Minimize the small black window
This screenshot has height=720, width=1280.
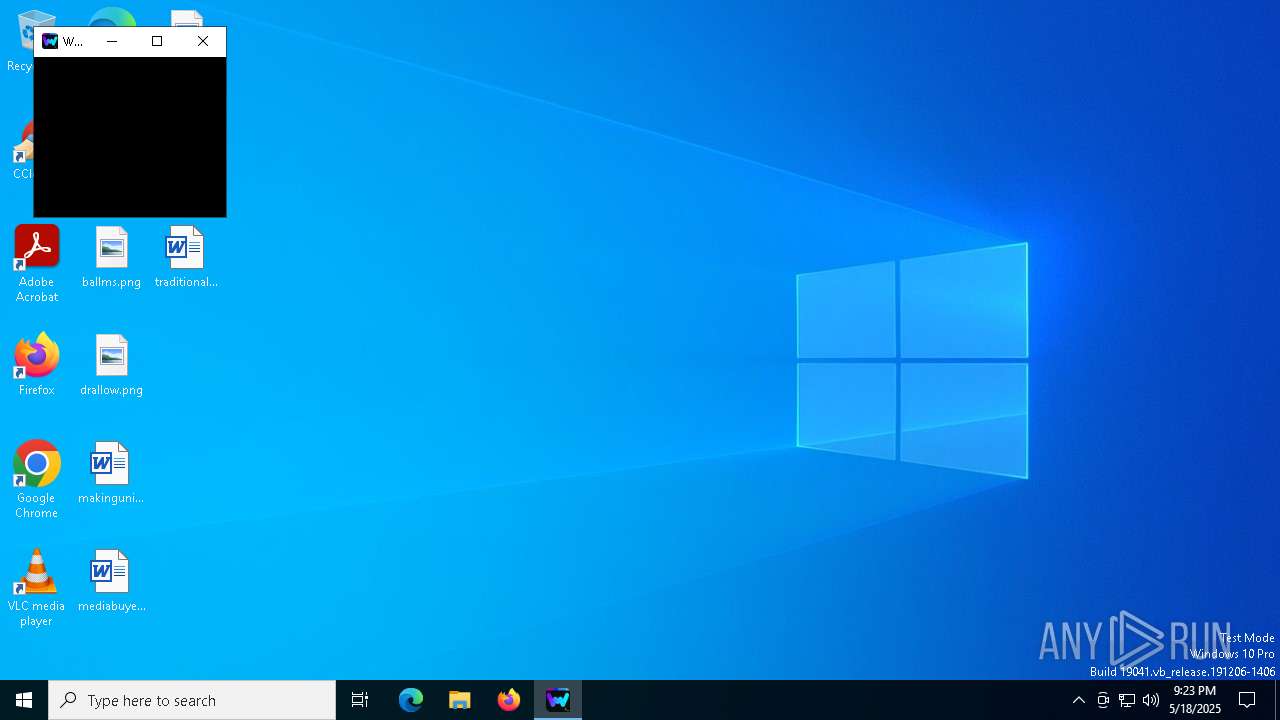pyautogui.click(x=112, y=41)
